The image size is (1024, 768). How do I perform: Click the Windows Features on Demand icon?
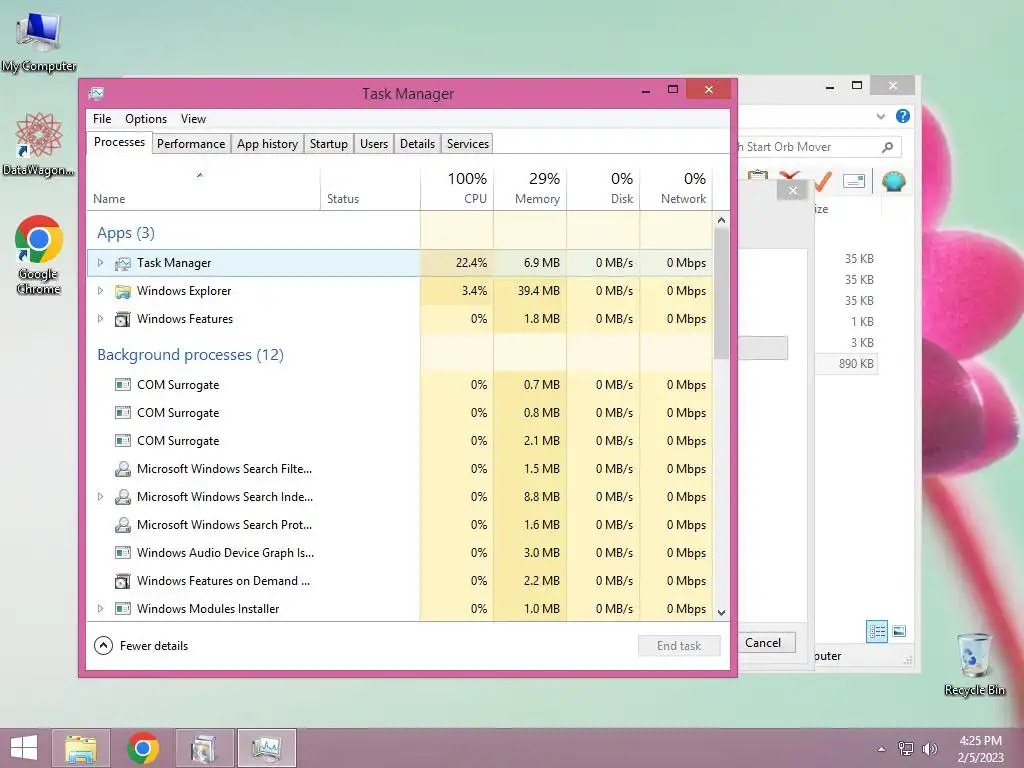click(123, 581)
